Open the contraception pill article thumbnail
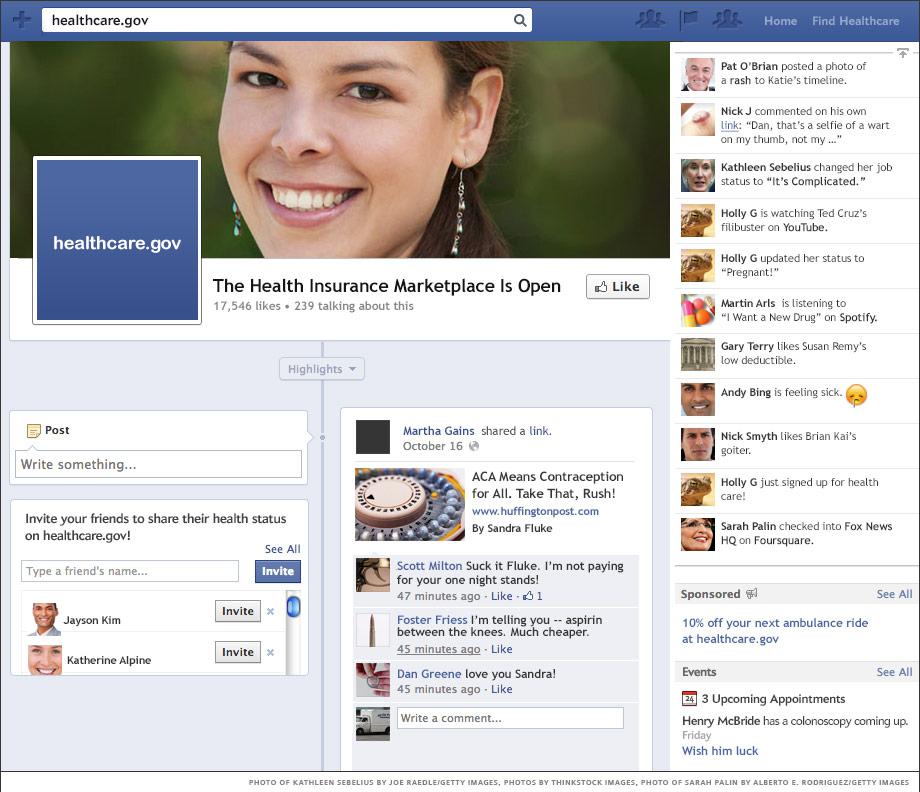The width and height of the screenshot is (920, 792). coord(410,504)
